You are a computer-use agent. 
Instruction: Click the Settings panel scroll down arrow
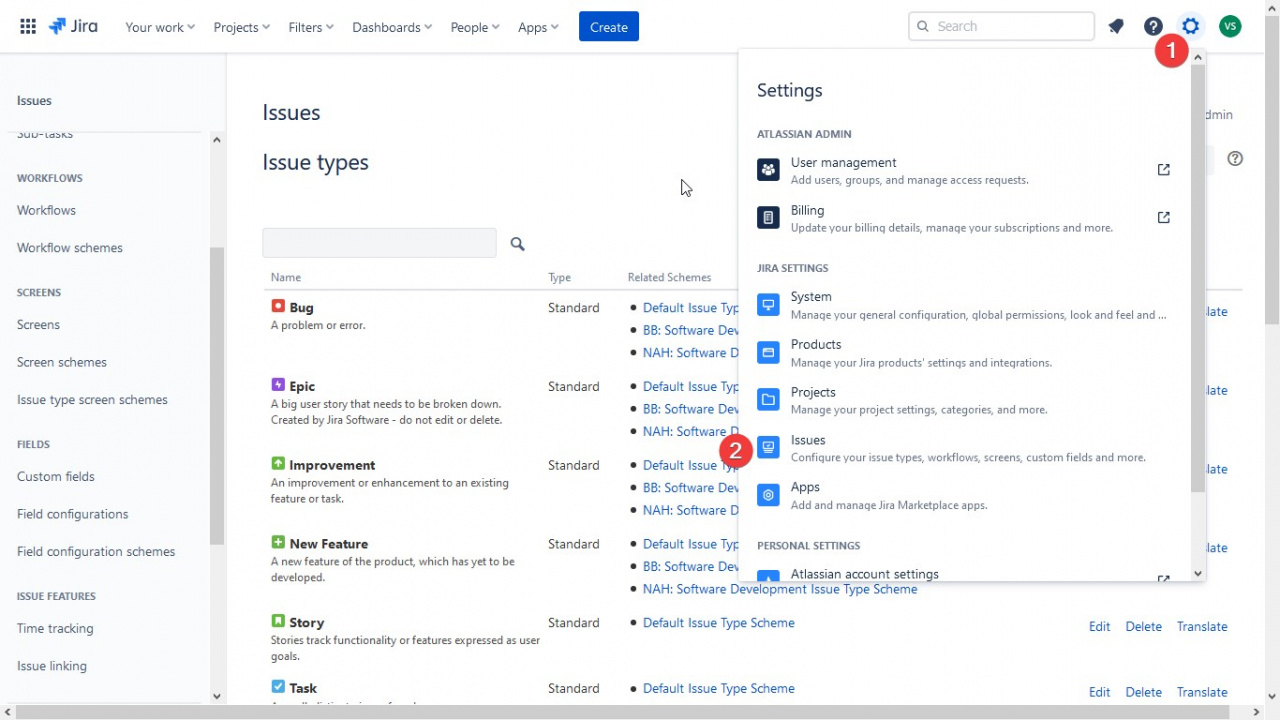1198,573
